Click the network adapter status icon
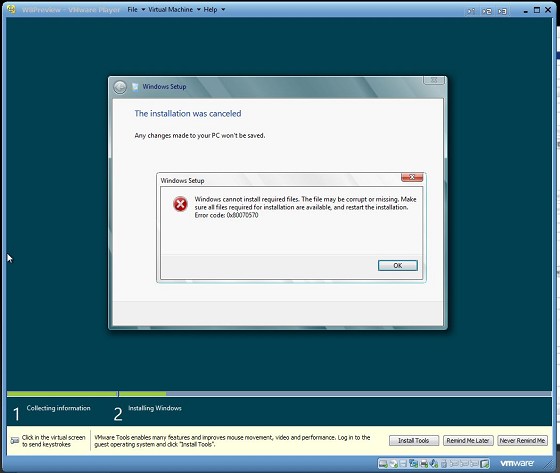The width and height of the screenshot is (560, 473). pos(414,464)
